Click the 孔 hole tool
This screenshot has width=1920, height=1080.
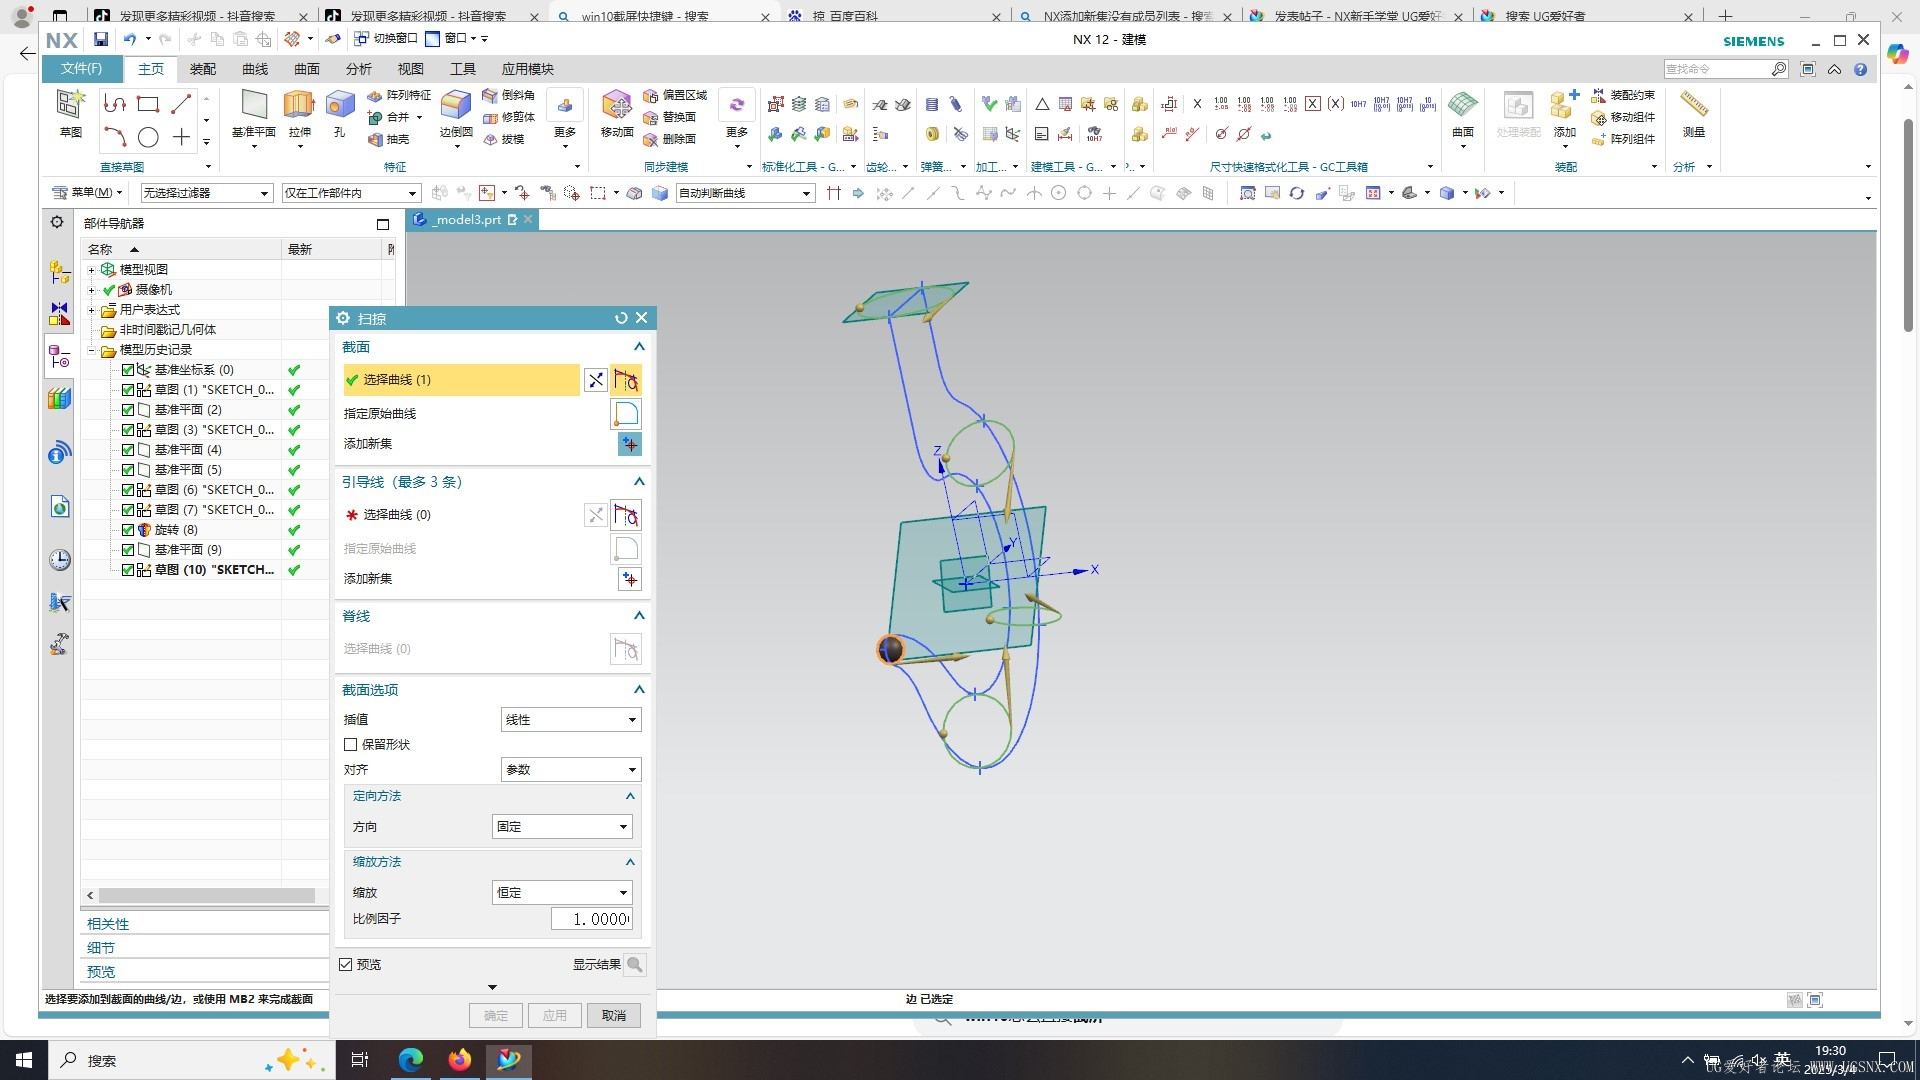pyautogui.click(x=340, y=112)
